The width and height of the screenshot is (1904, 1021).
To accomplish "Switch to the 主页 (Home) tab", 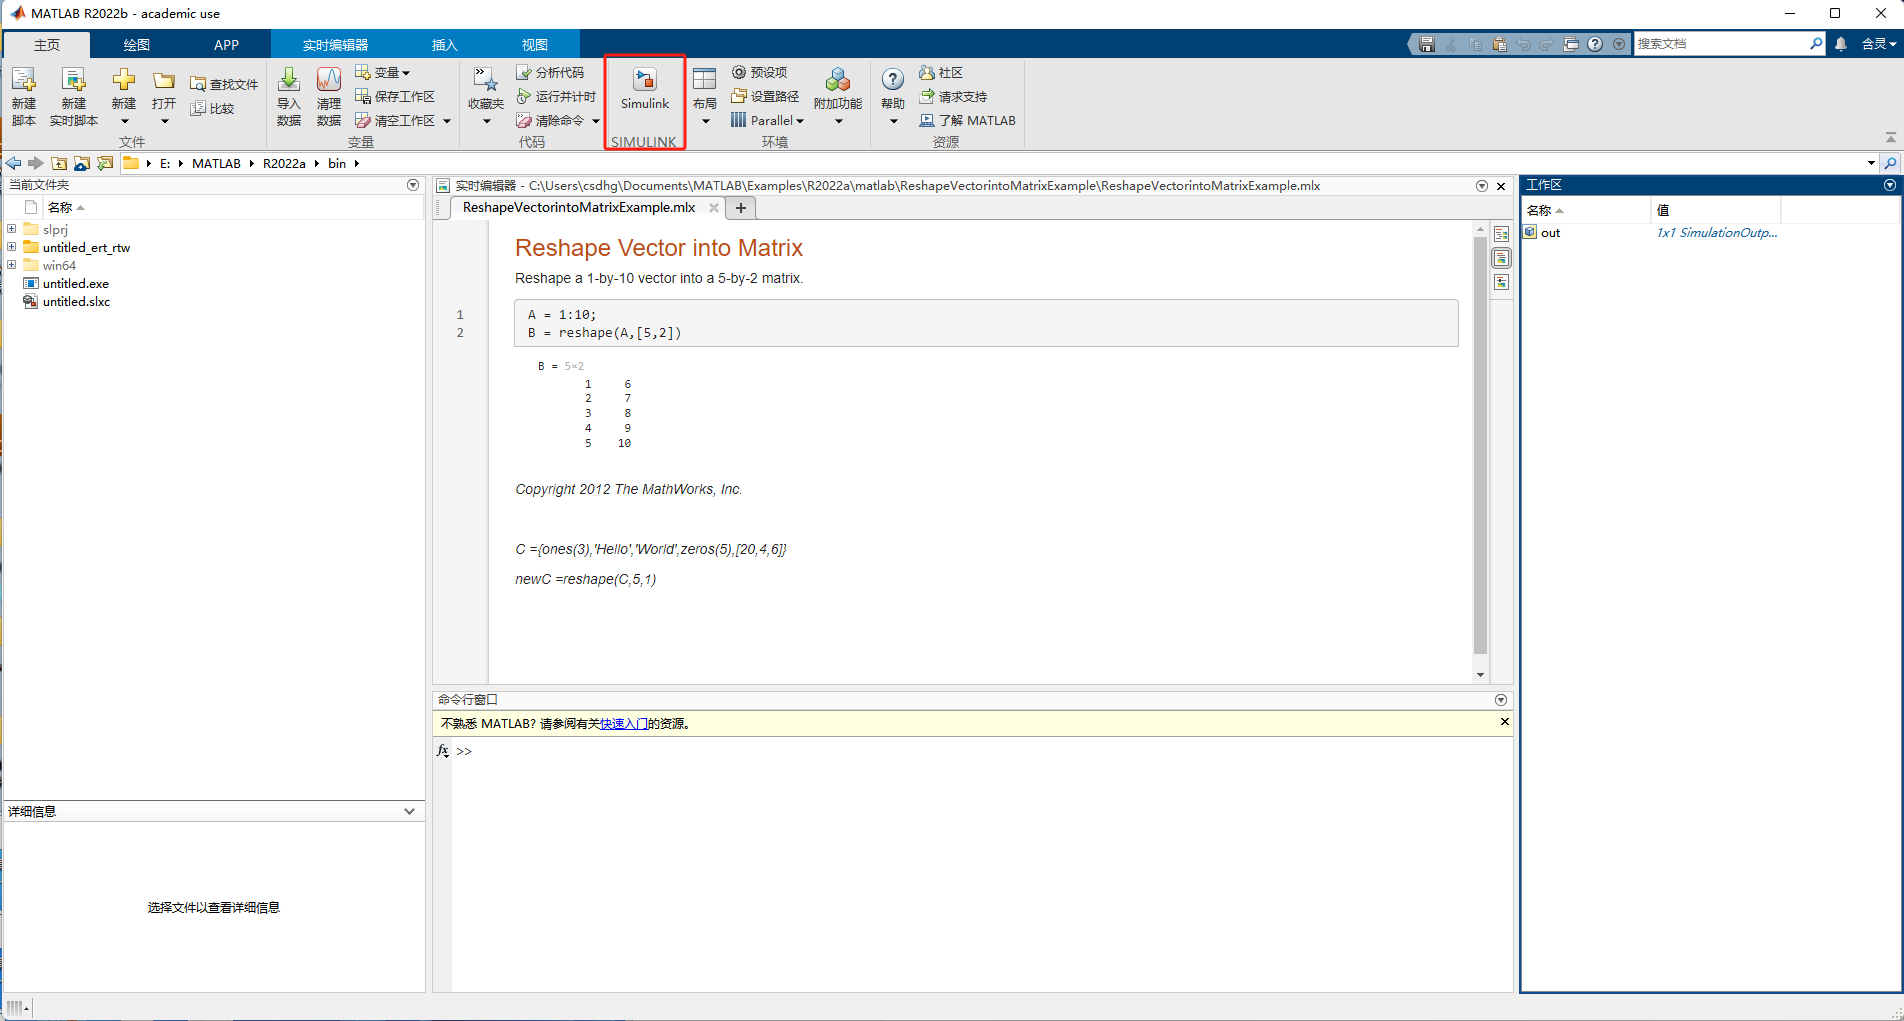I will 47,45.
